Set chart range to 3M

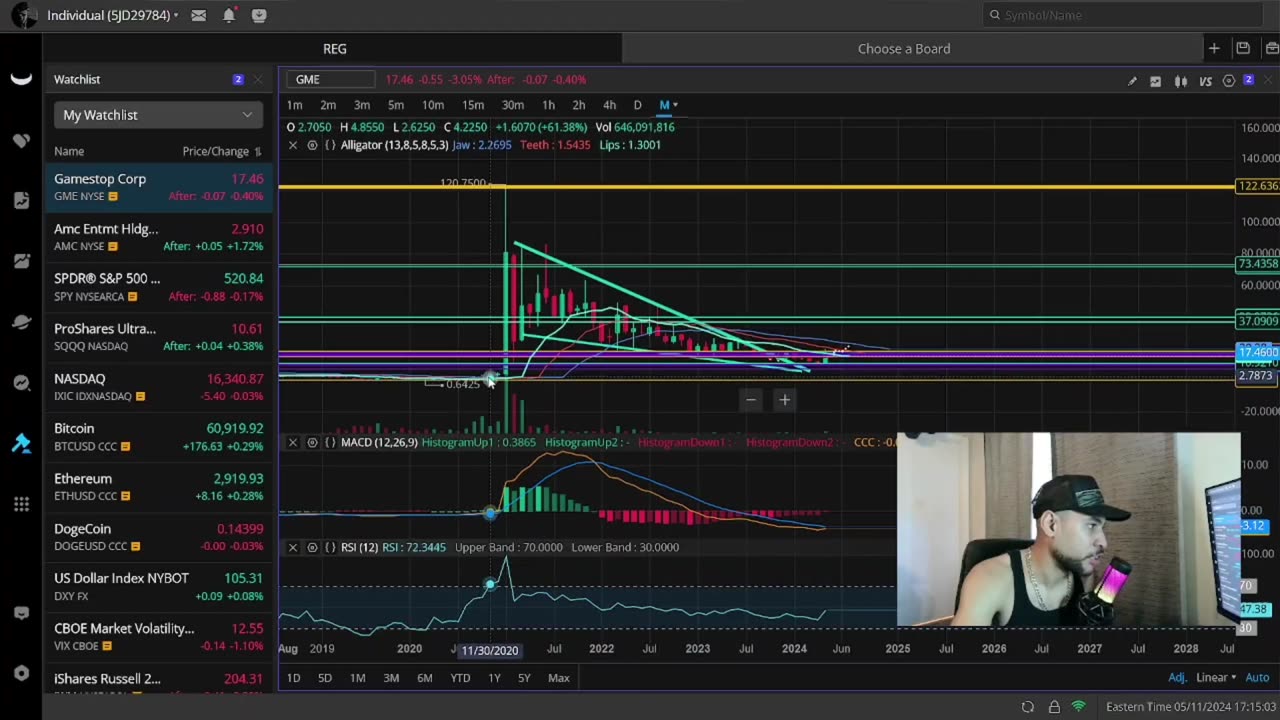click(391, 678)
